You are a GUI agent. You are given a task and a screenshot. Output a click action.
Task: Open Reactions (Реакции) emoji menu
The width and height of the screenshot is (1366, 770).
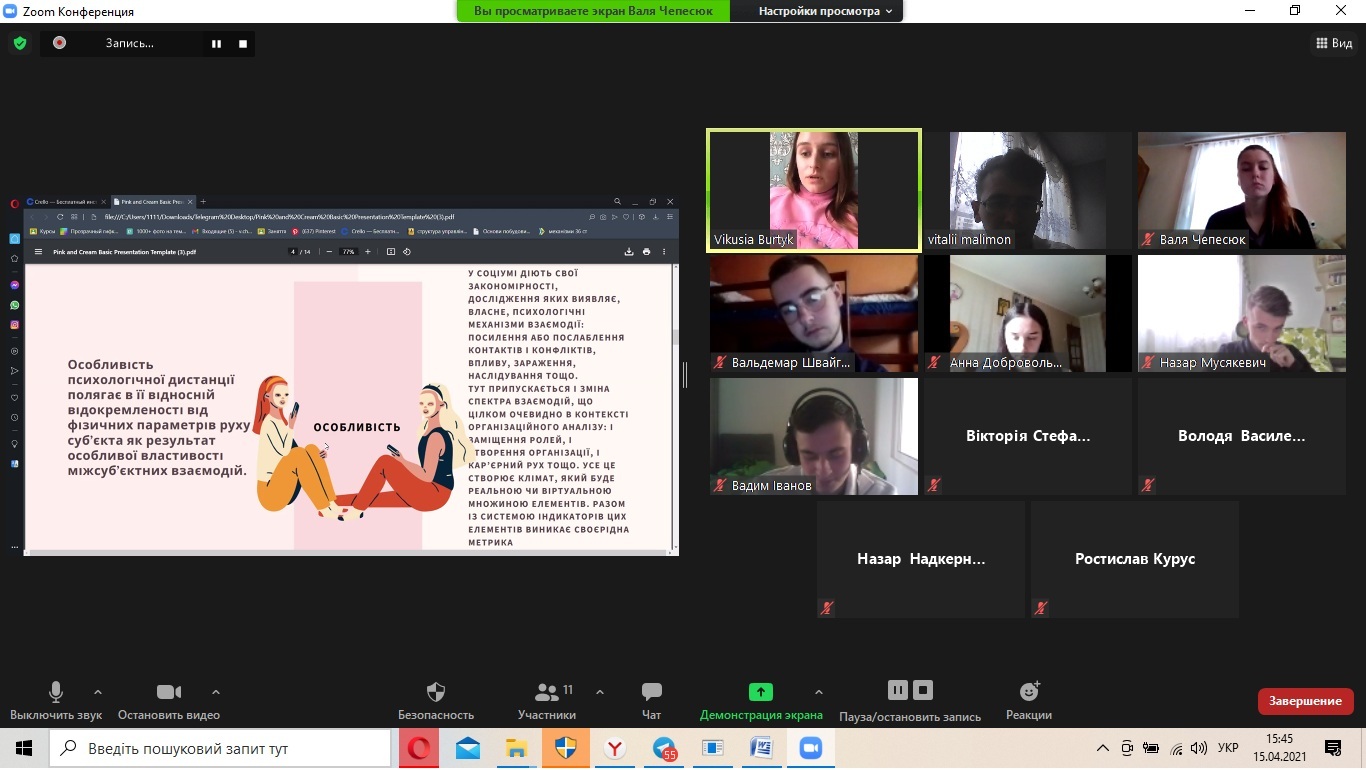click(x=1029, y=692)
